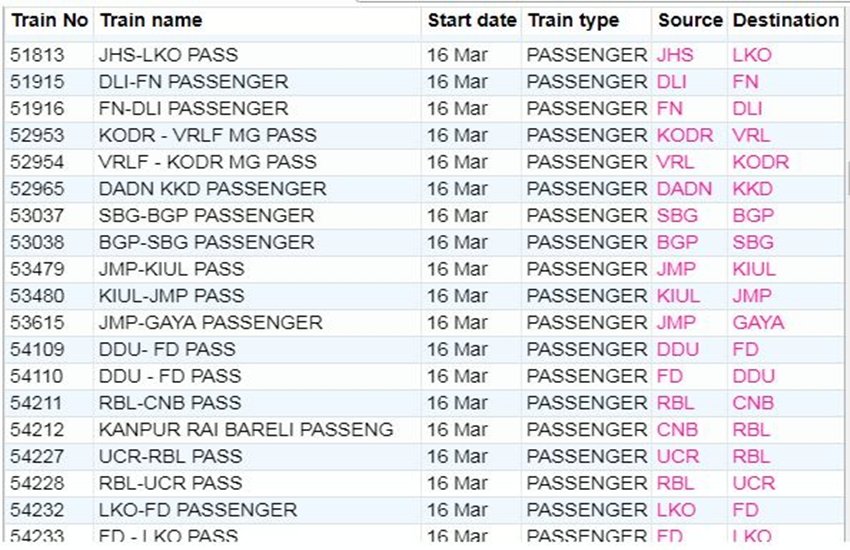The image size is (850, 550).
Task: Click source KIUL link for train 53480
Action: [x=678, y=296]
